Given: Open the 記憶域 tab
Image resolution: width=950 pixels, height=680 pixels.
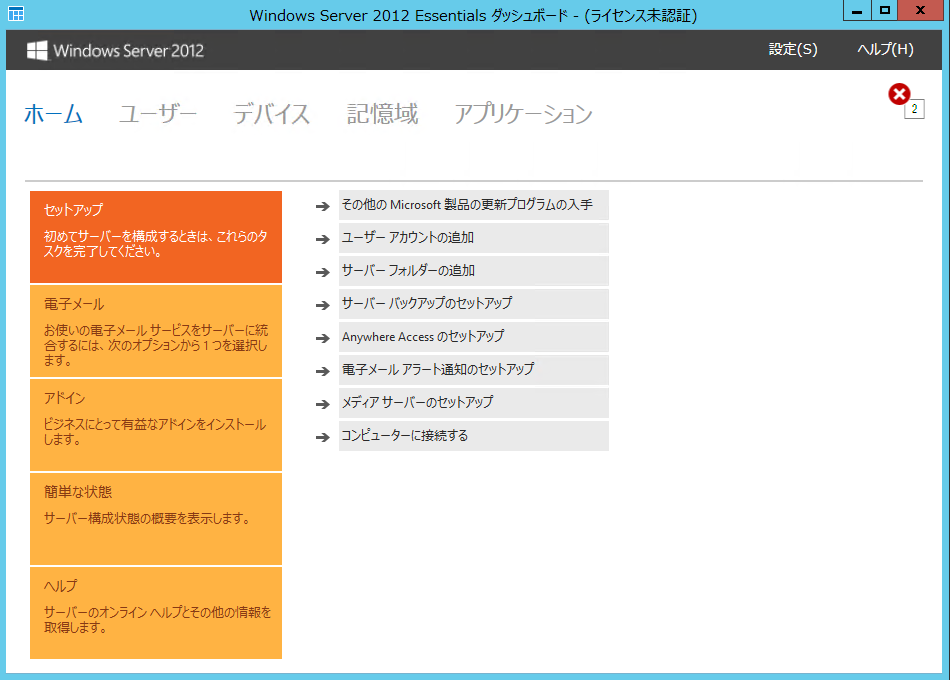Looking at the screenshot, I should pos(382,114).
